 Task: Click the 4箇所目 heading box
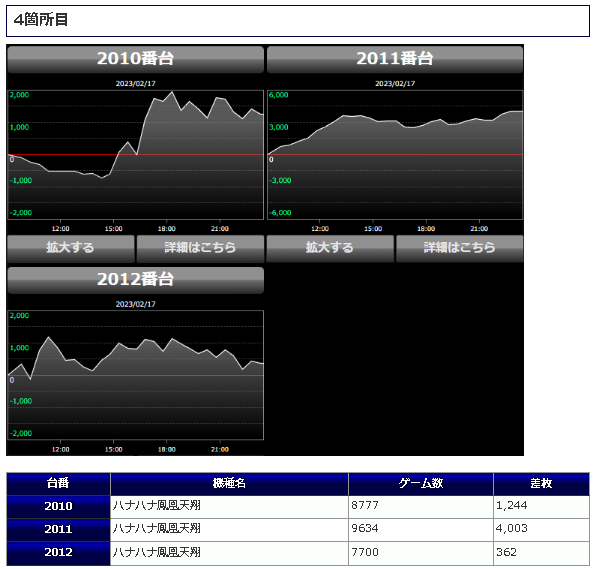click(x=298, y=21)
